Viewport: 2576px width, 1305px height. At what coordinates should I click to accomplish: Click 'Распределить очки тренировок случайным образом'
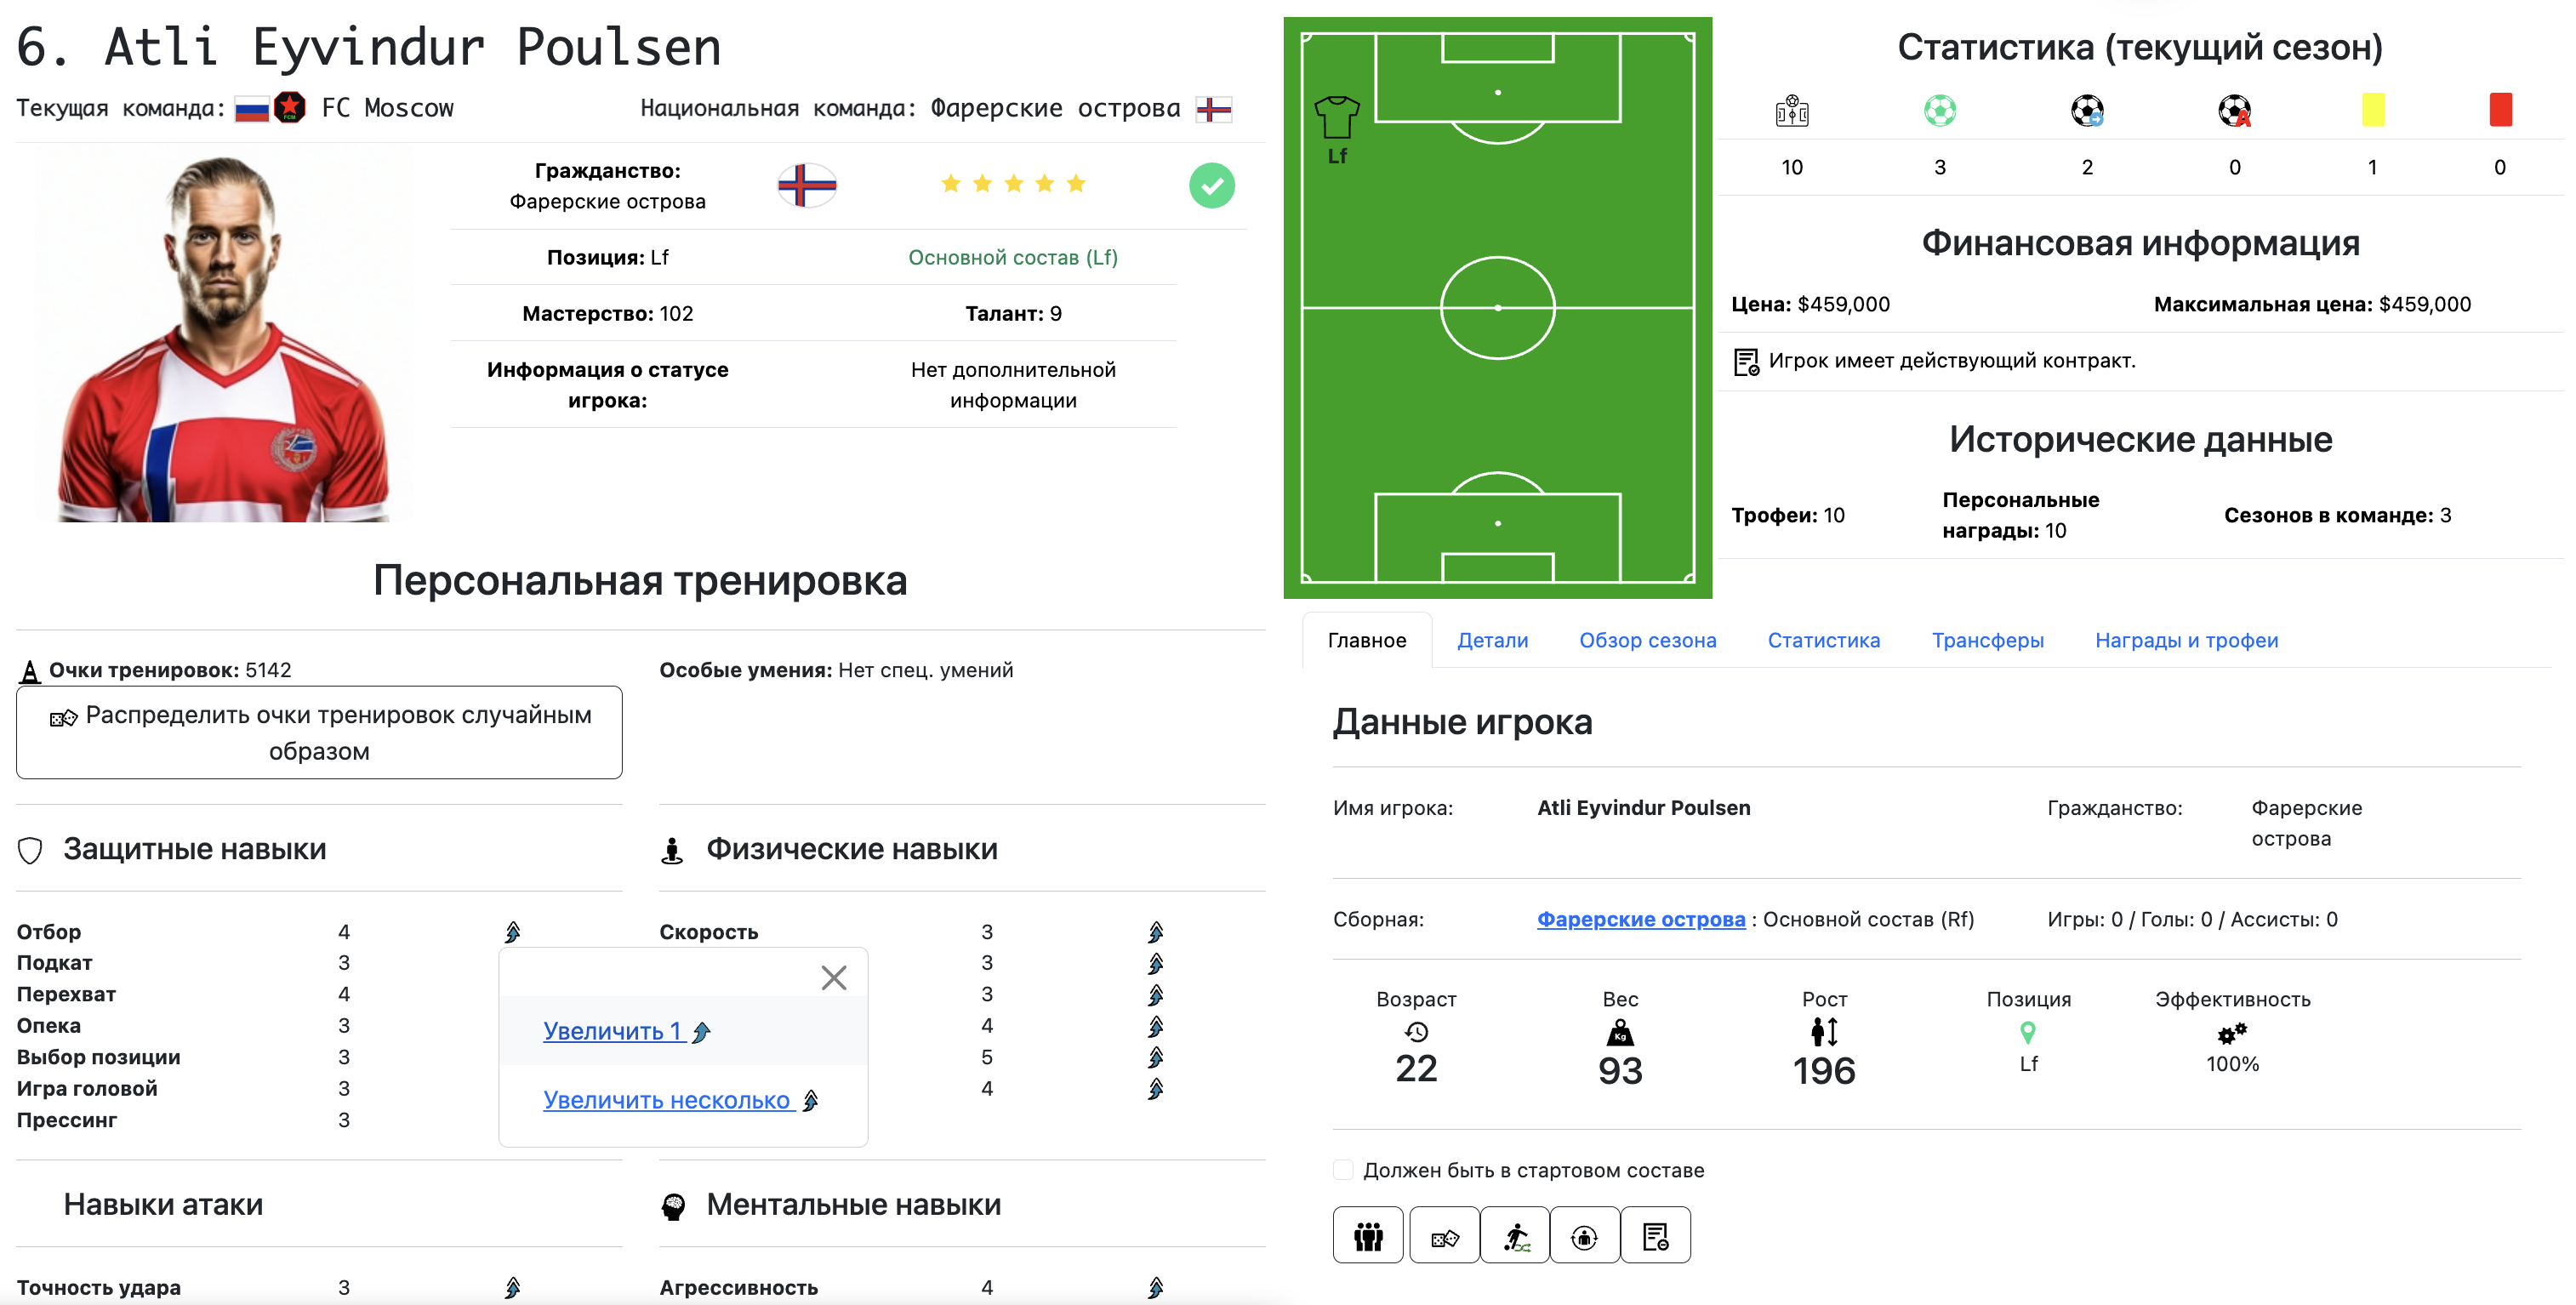pos(318,732)
